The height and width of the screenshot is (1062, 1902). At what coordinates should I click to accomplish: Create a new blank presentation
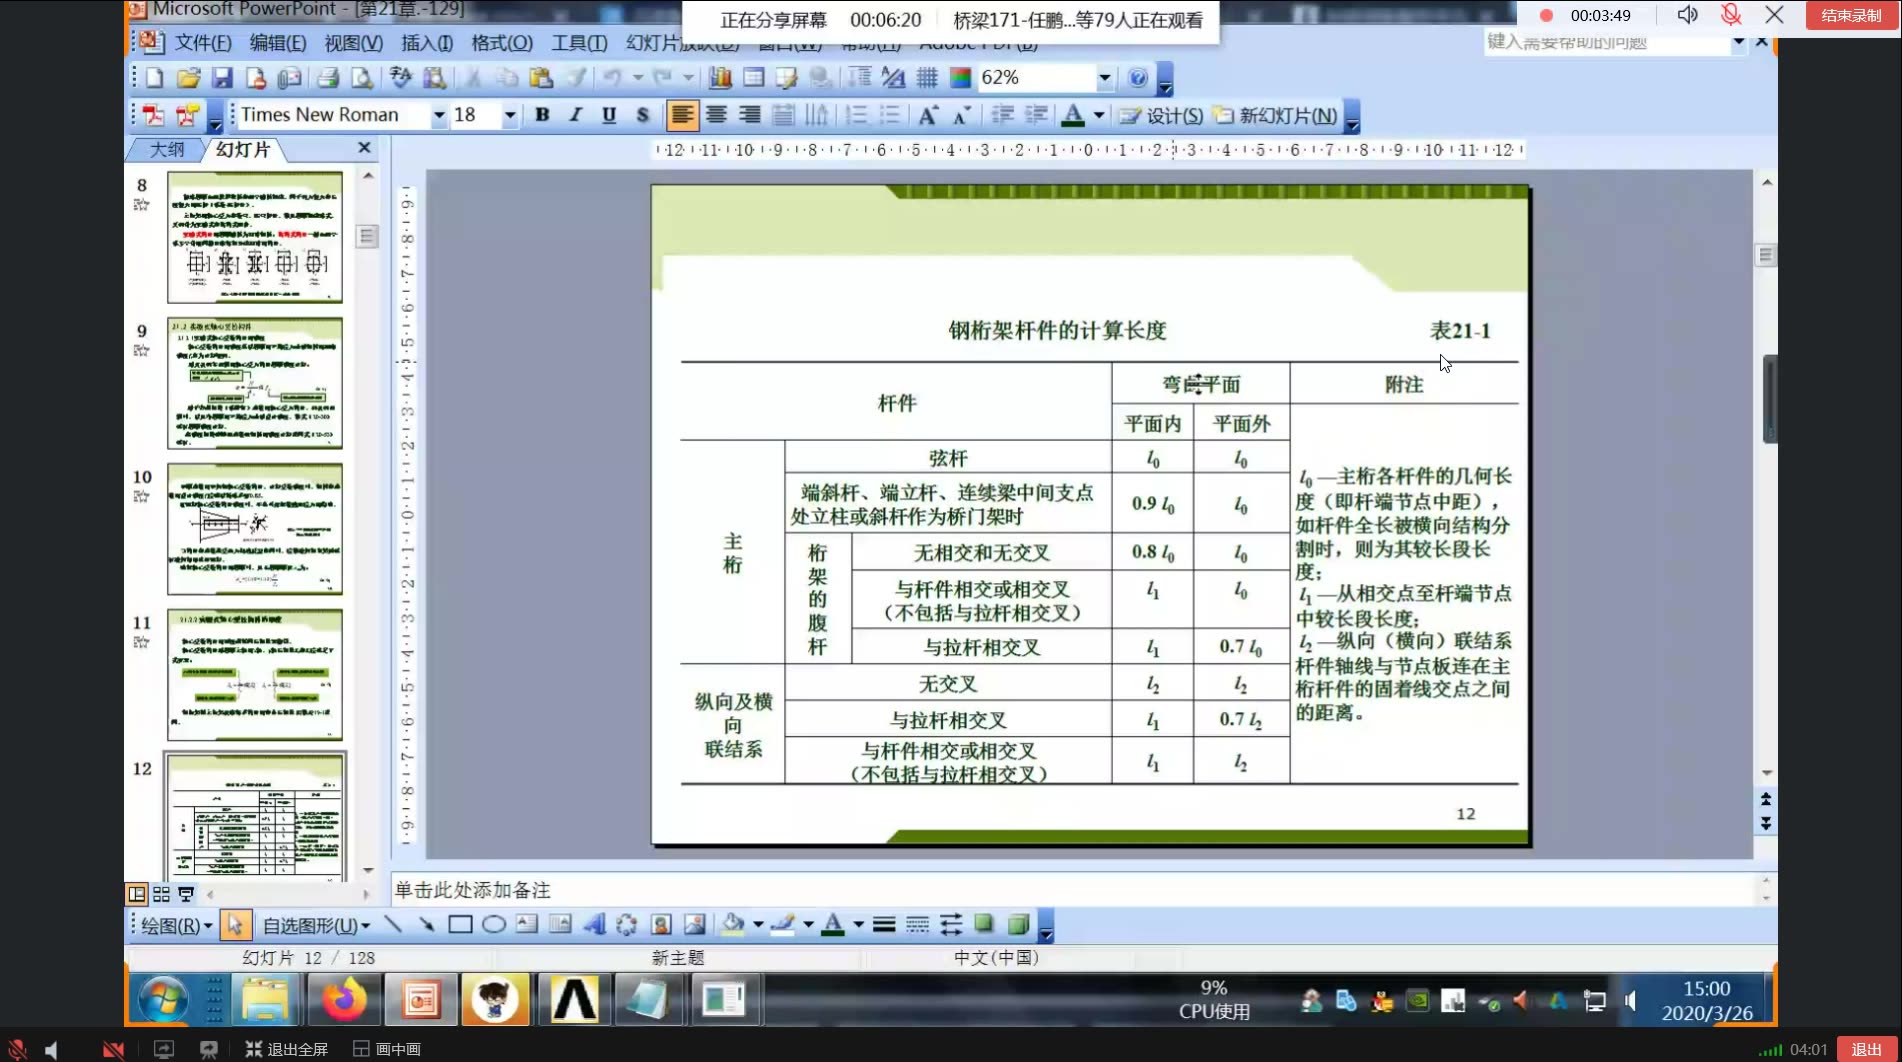click(x=155, y=78)
